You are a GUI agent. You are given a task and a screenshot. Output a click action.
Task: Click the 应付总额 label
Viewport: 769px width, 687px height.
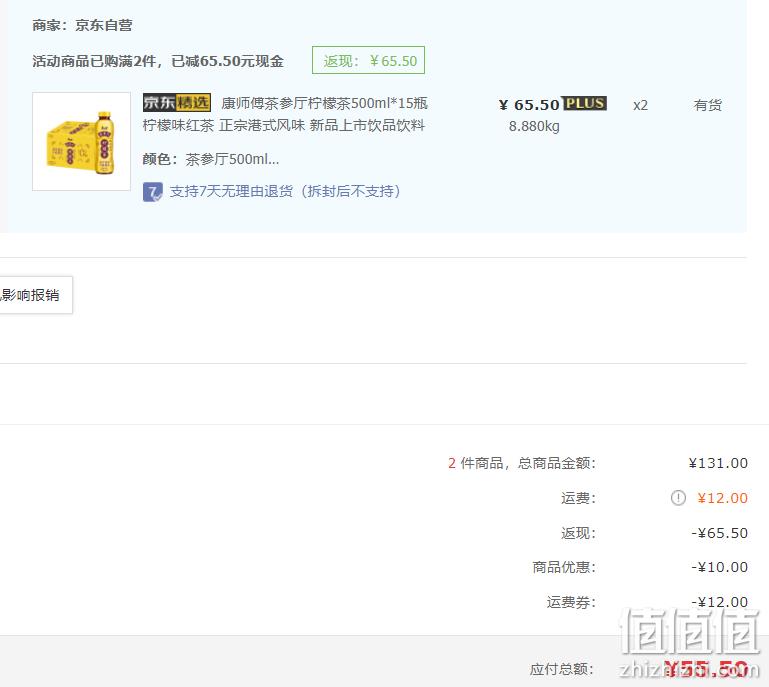click(562, 669)
